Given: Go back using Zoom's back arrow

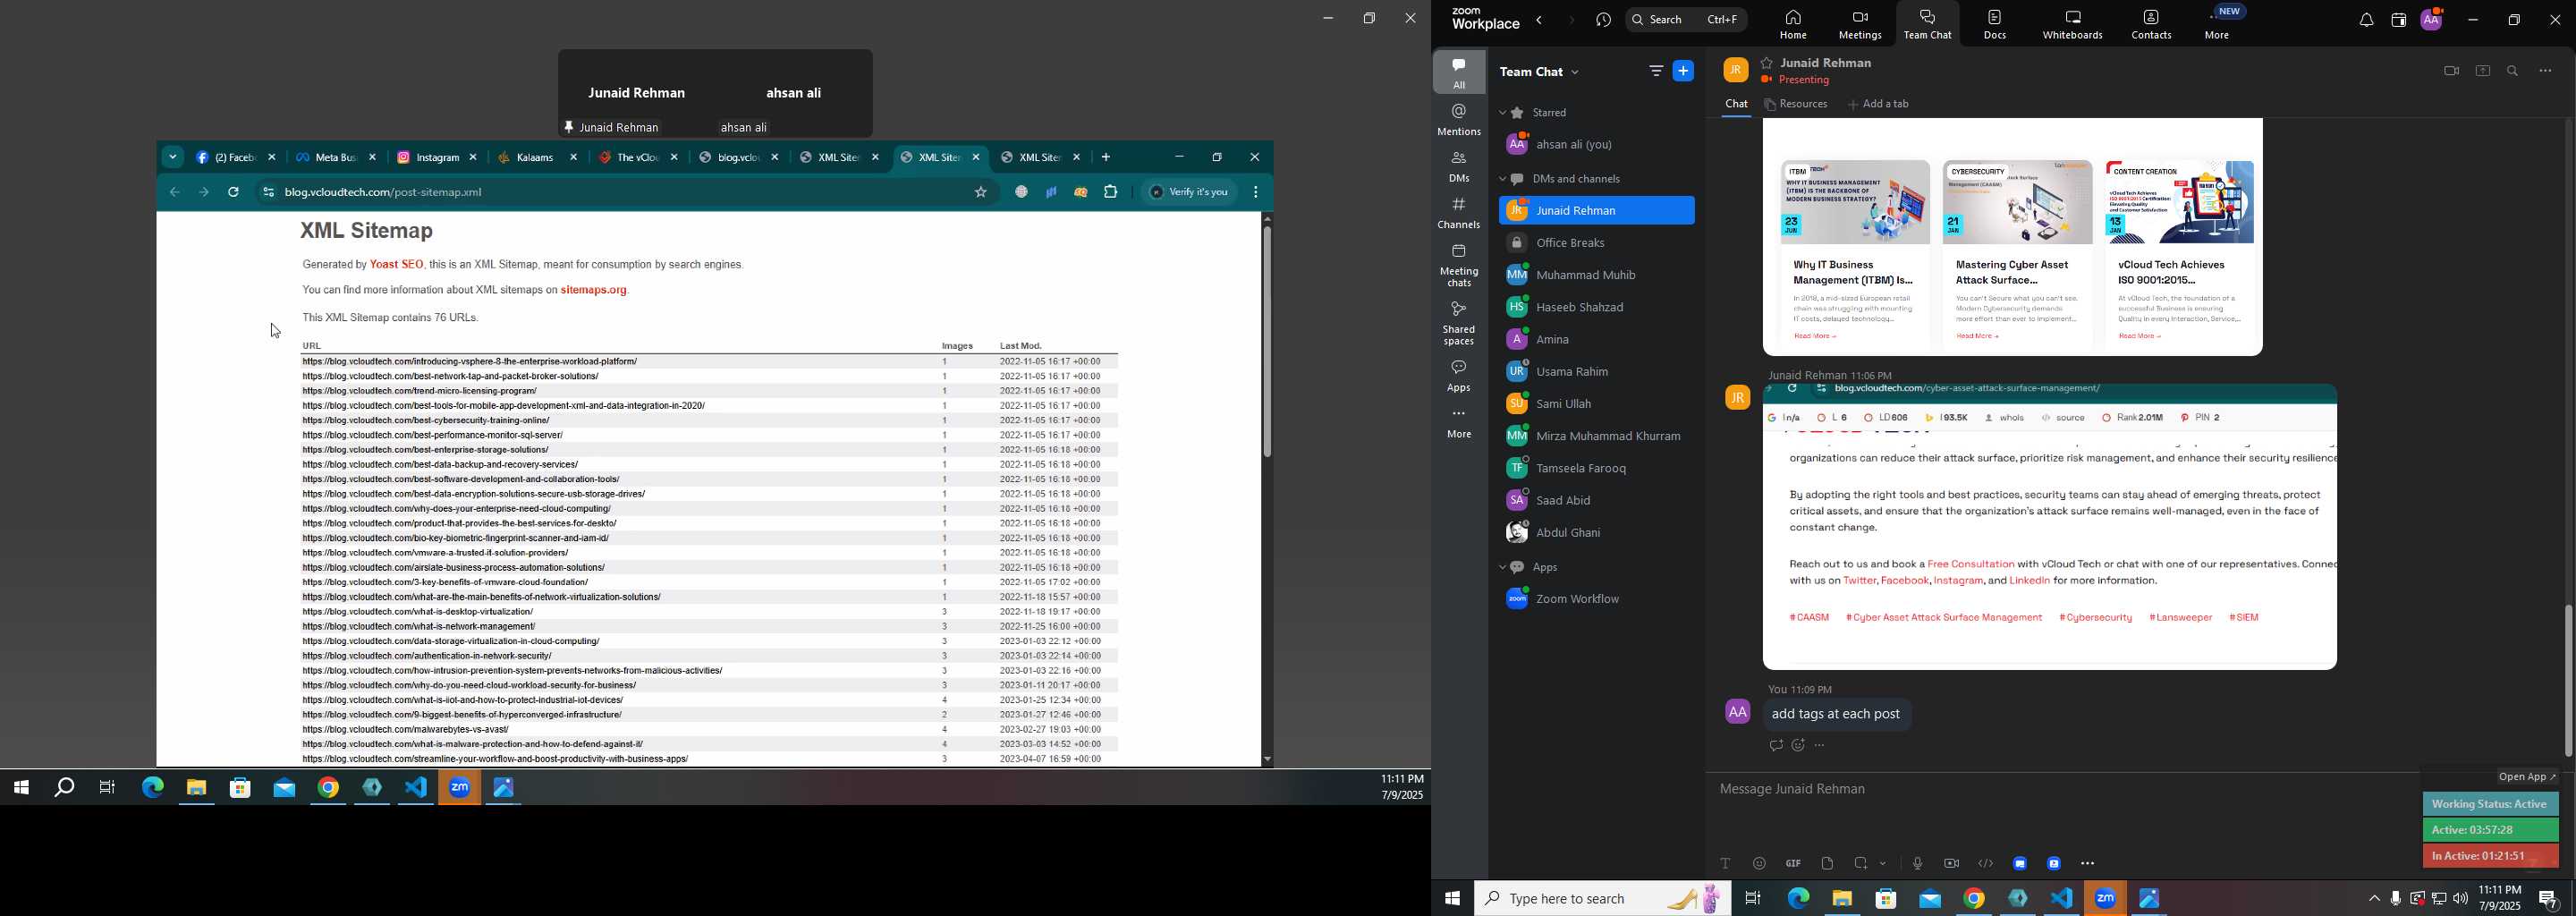Looking at the screenshot, I should 1540,21.
